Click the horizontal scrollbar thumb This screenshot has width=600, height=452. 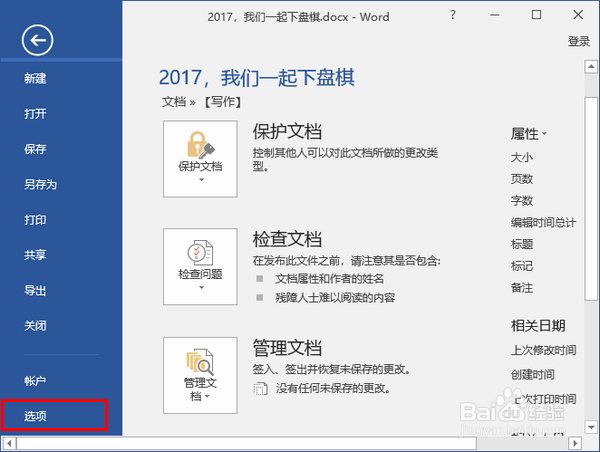[247, 444]
